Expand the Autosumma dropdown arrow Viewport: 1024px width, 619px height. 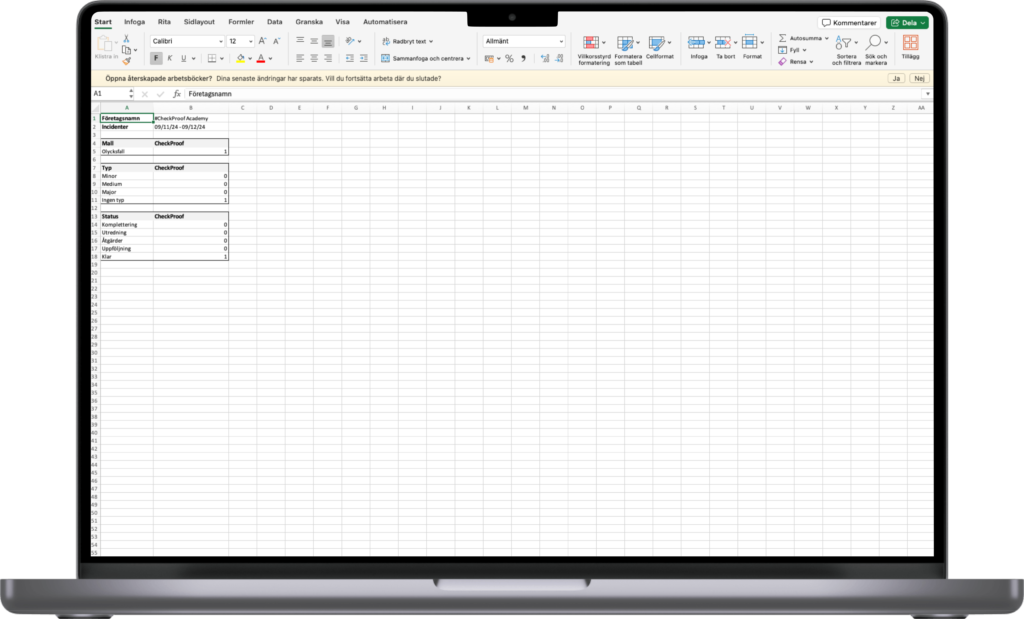[x=827, y=38]
